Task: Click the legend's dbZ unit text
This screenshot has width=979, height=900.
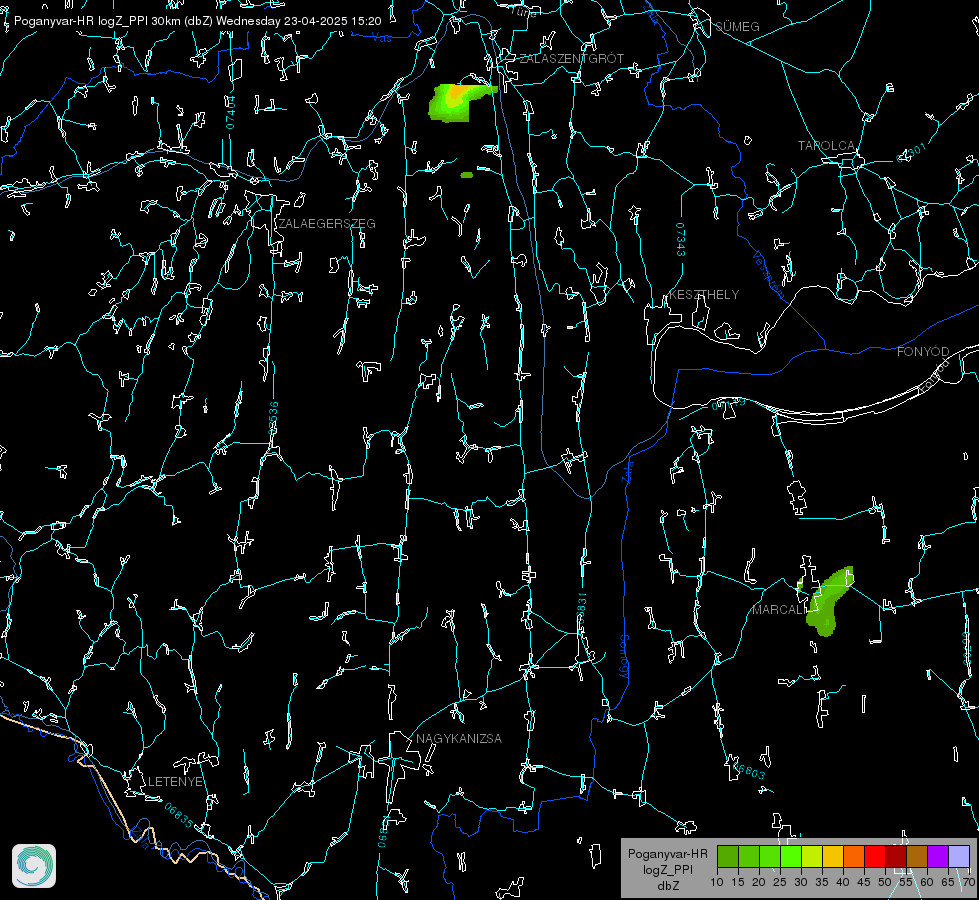Action: pos(668,886)
